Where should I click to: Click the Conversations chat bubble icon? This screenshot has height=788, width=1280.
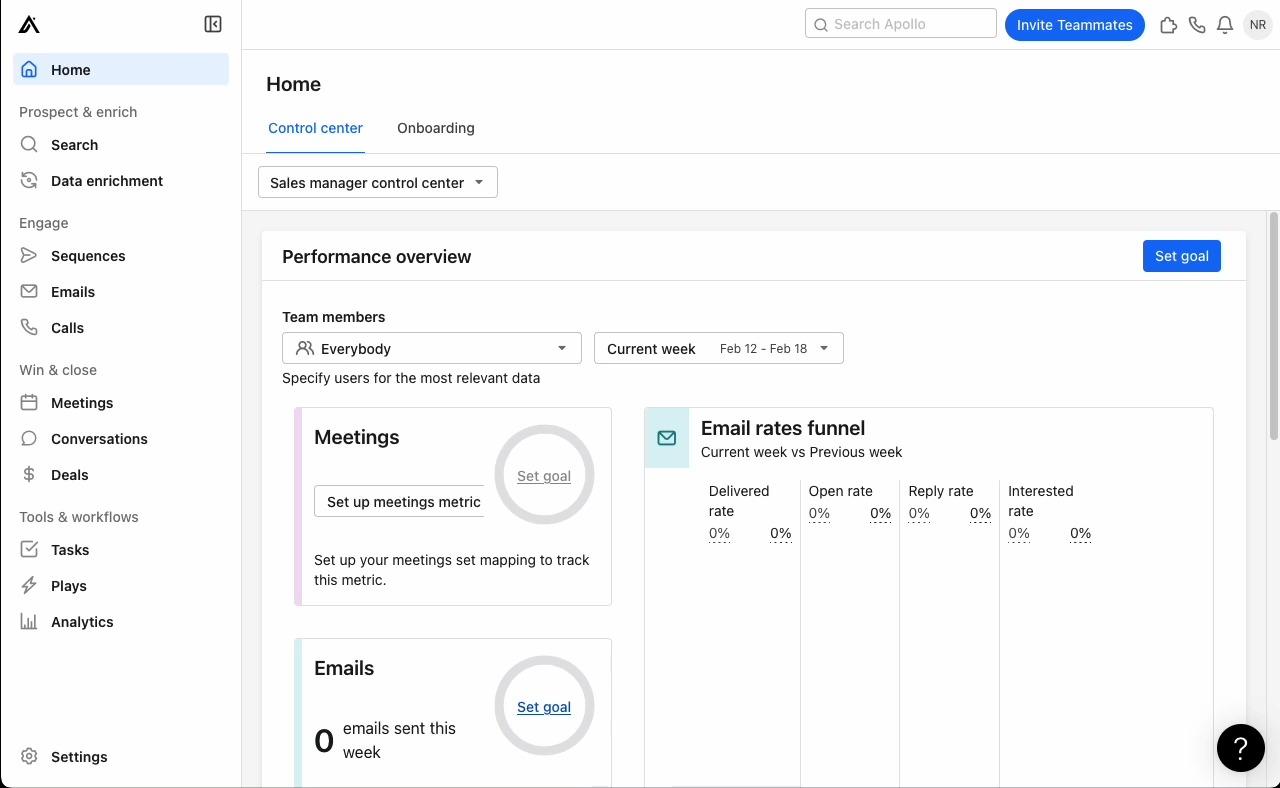click(x=29, y=438)
